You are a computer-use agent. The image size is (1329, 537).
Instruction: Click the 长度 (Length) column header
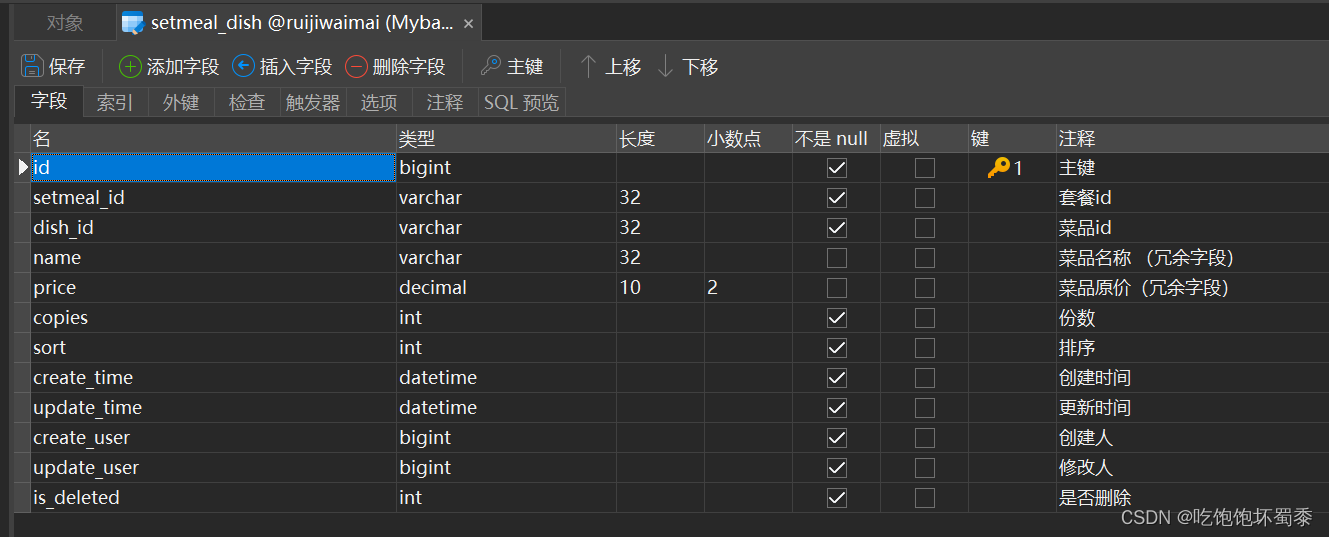(x=660, y=139)
